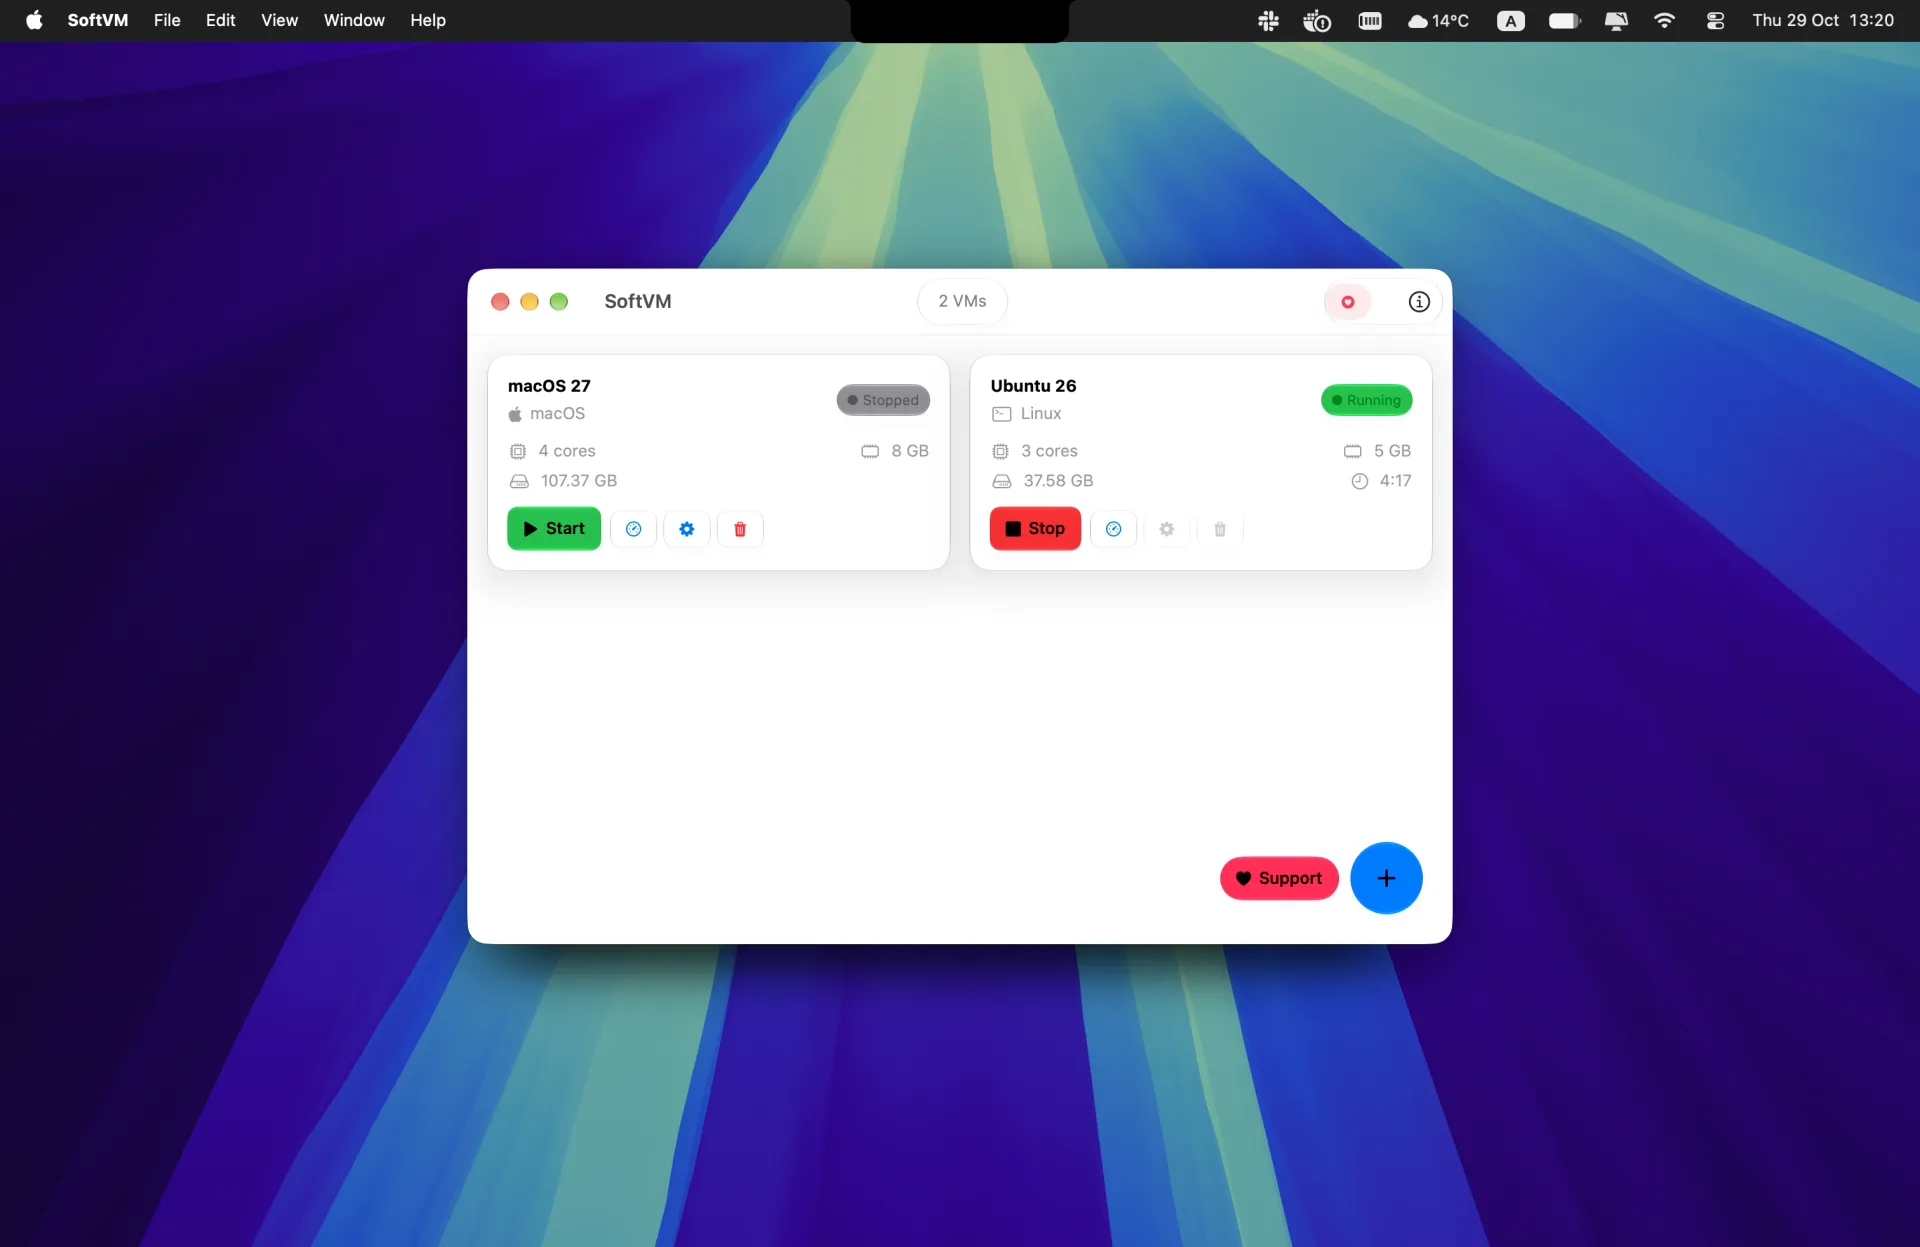Click the 8 GB memory label
This screenshot has height=1247, width=1920.
point(910,451)
